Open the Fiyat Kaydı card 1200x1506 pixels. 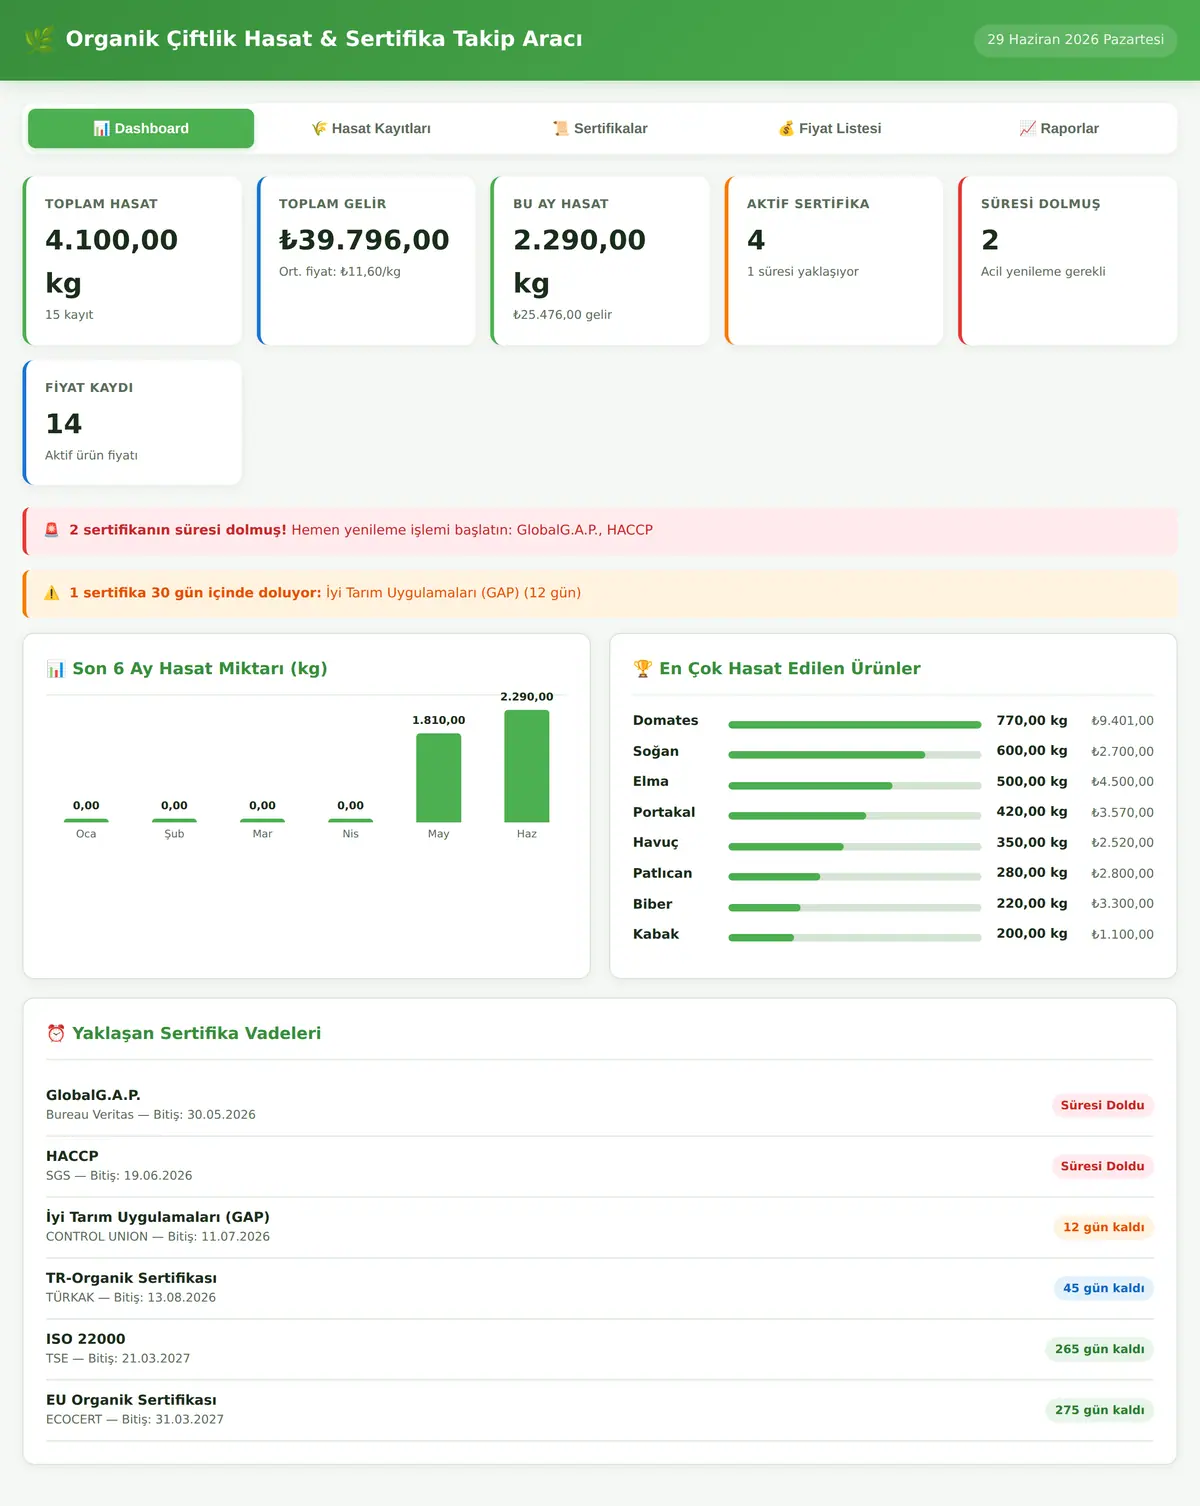click(x=132, y=423)
